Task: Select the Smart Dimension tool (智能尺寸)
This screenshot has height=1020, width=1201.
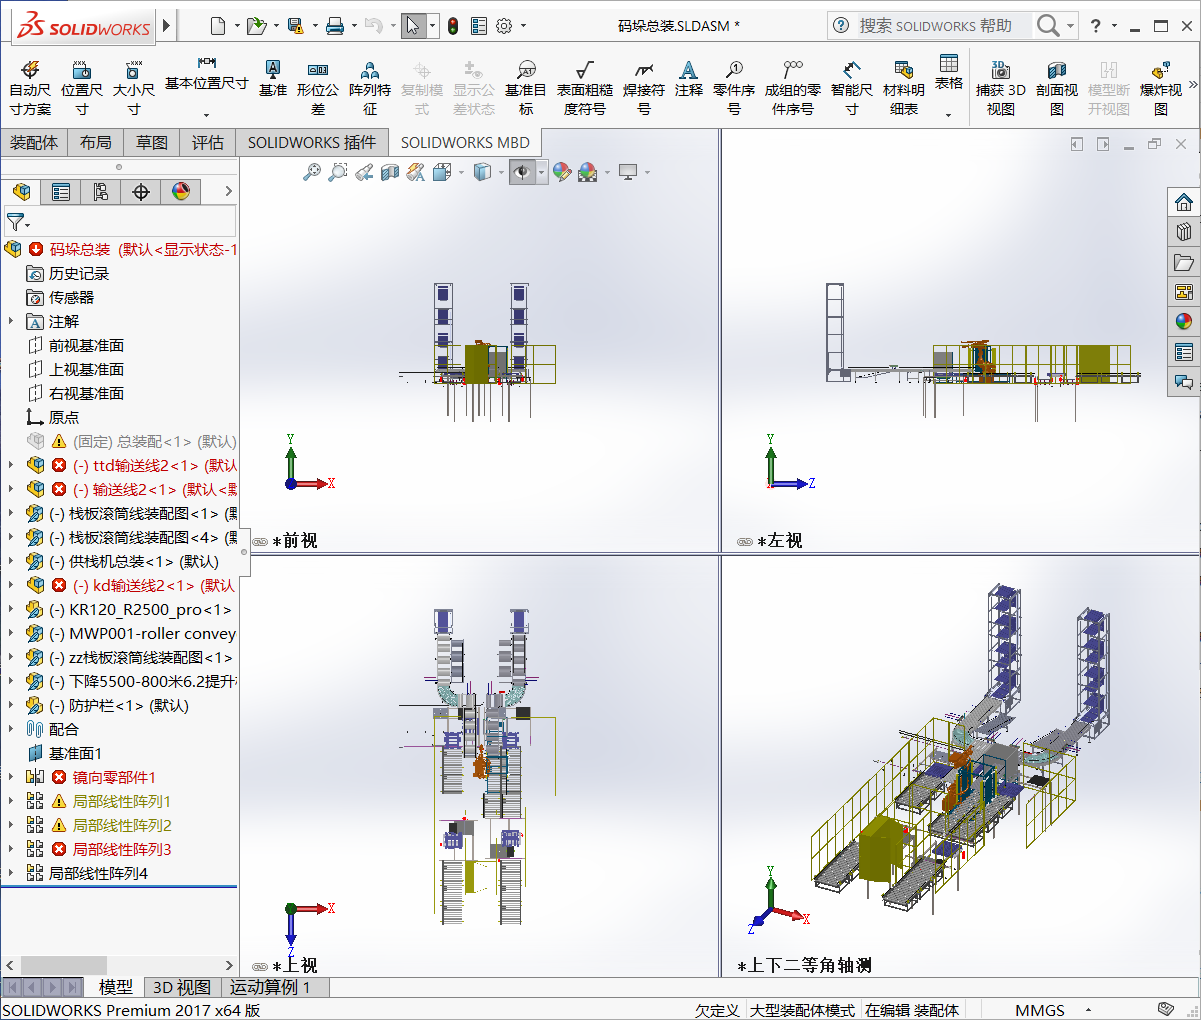Action: coord(852,87)
